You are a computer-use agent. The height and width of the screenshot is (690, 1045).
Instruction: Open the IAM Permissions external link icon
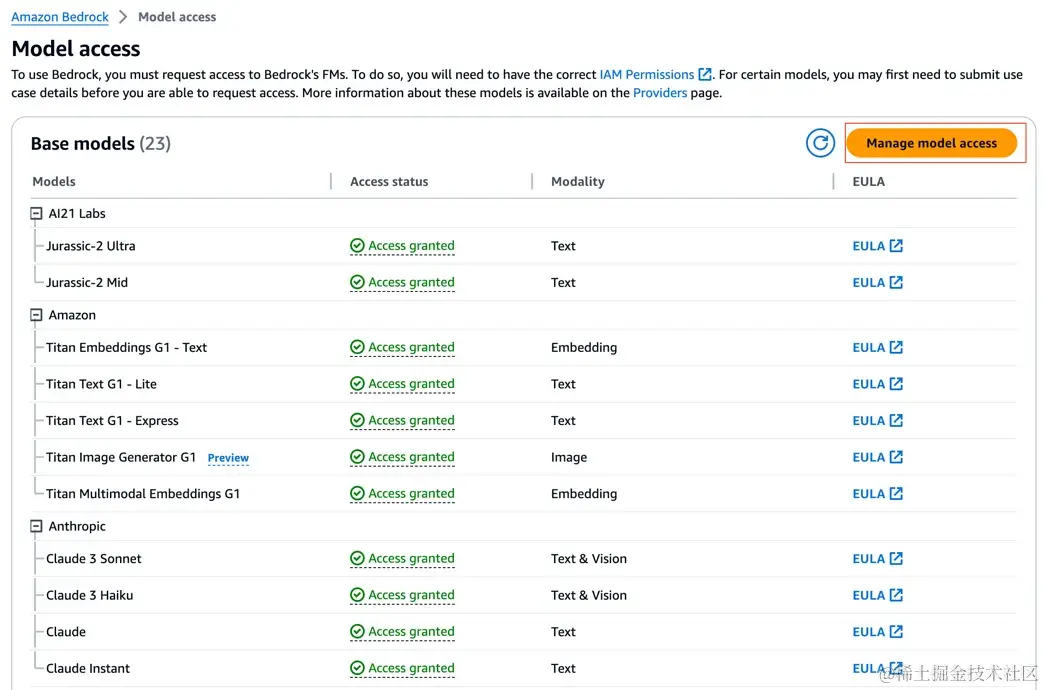704,75
